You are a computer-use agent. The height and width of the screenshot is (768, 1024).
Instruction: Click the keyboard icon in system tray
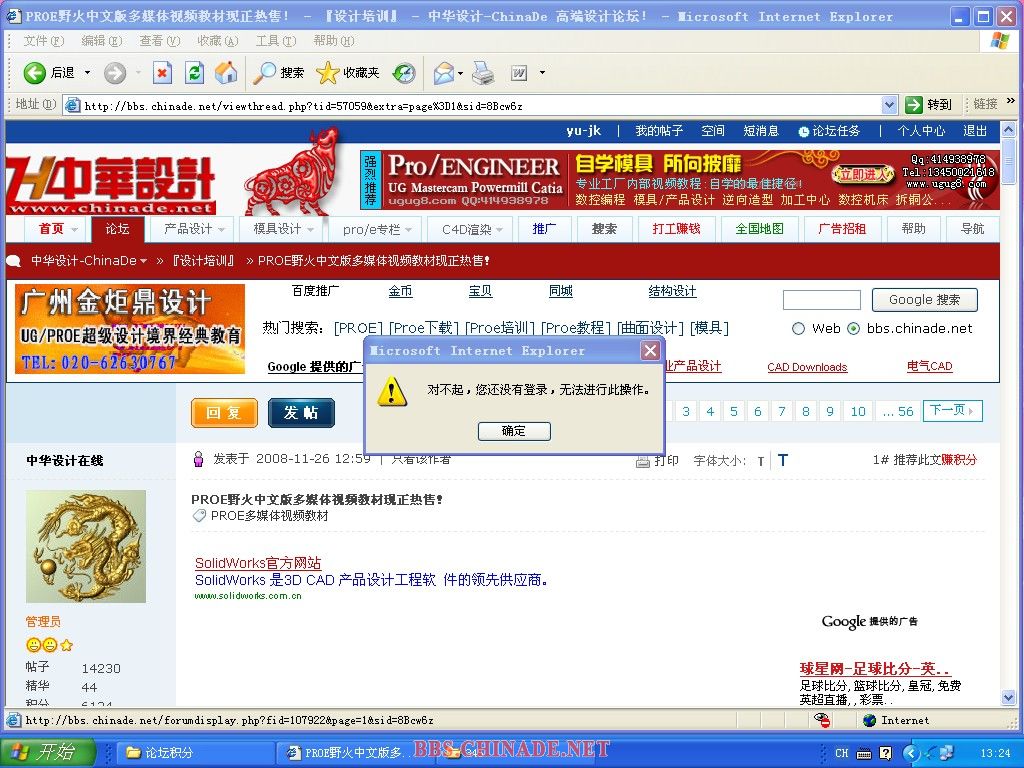point(864,753)
